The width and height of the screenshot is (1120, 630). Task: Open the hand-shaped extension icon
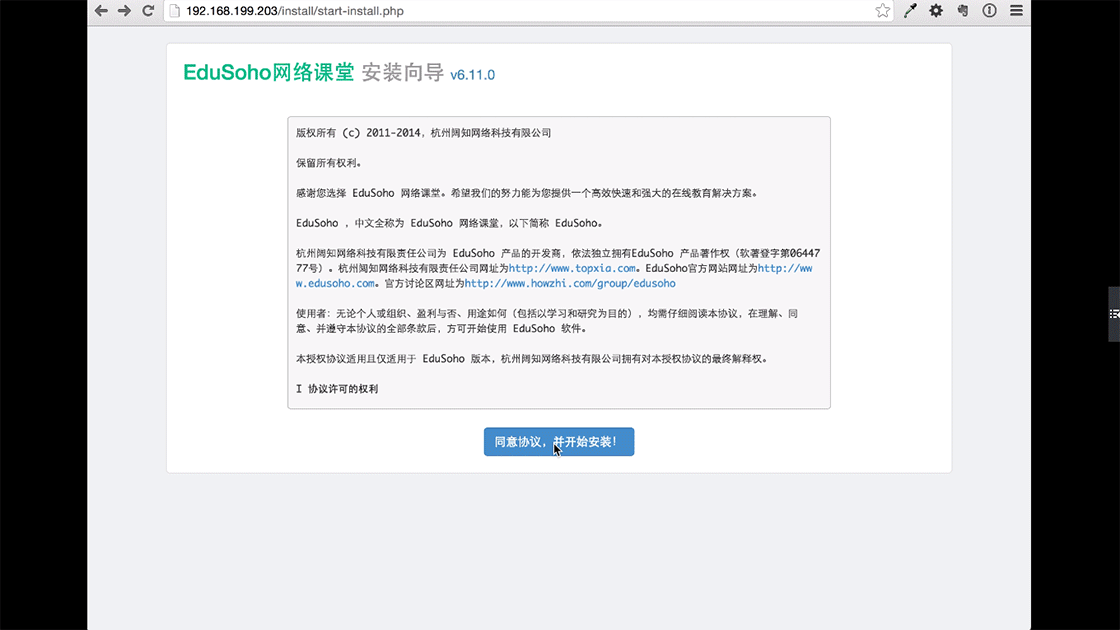point(963,11)
